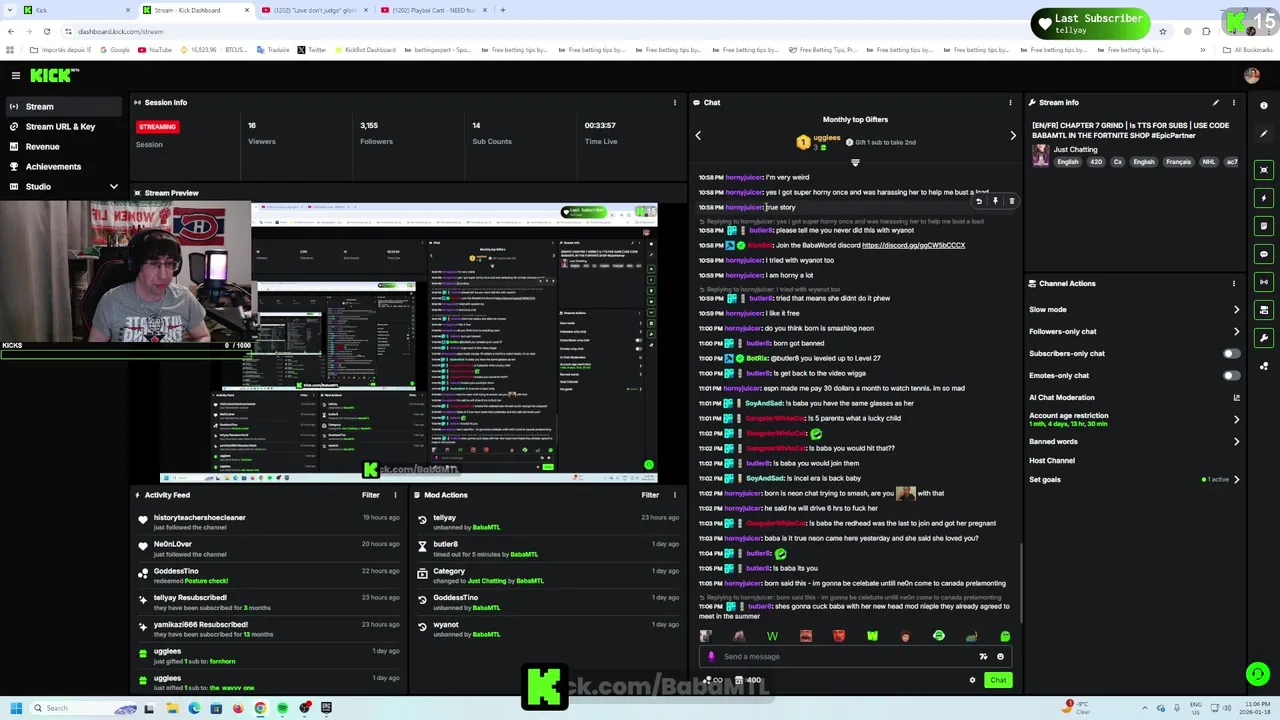Expand Banned words settings
This screenshot has height=720, width=1280.
tap(1236, 441)
